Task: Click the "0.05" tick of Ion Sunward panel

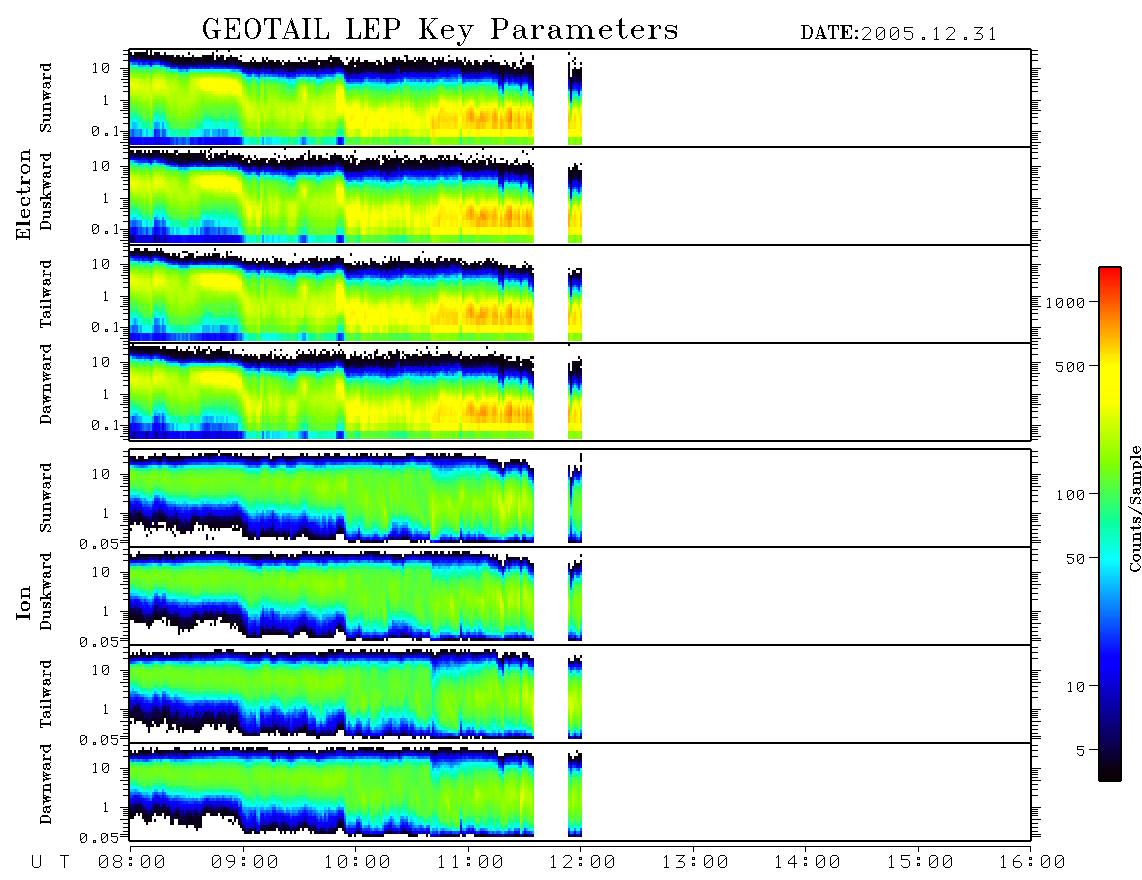Action: 99,543
